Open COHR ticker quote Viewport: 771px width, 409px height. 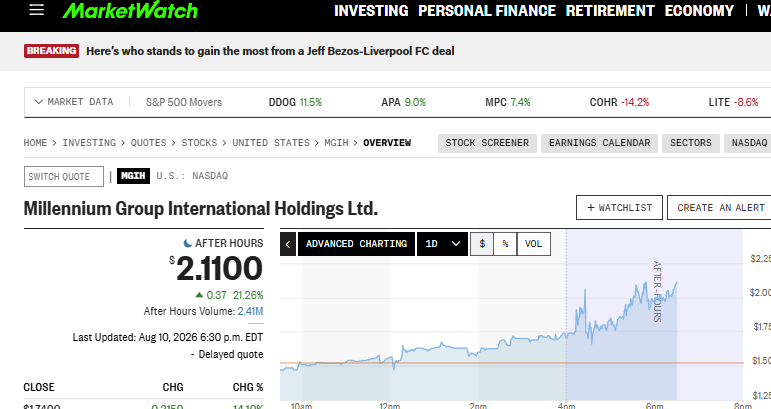[x=620, y=102]
